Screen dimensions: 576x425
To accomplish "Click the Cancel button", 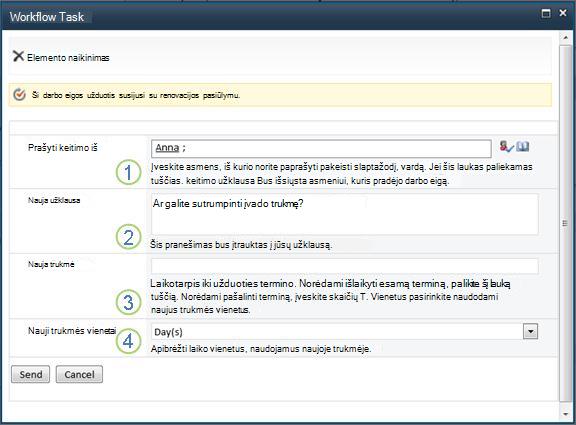I will point(79,374).
